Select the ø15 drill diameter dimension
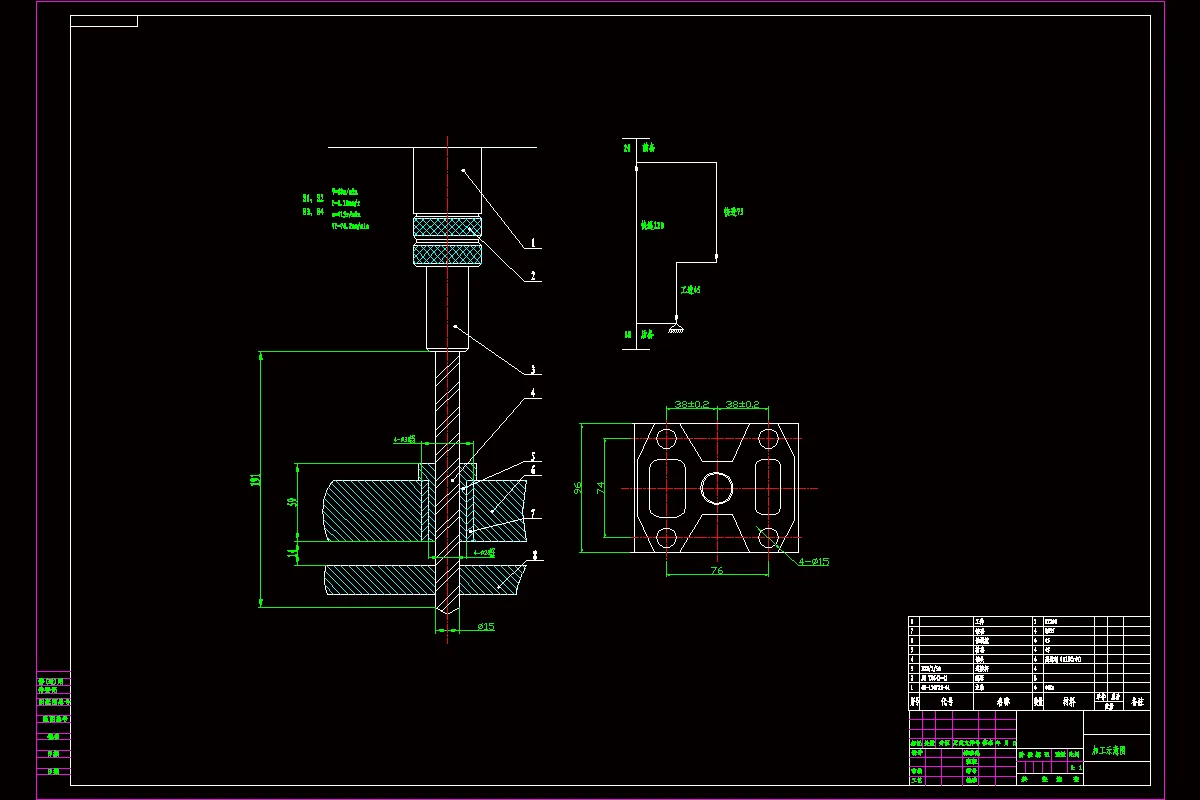This screenshot has width=1200, height=800. click(x=486, y=626)
